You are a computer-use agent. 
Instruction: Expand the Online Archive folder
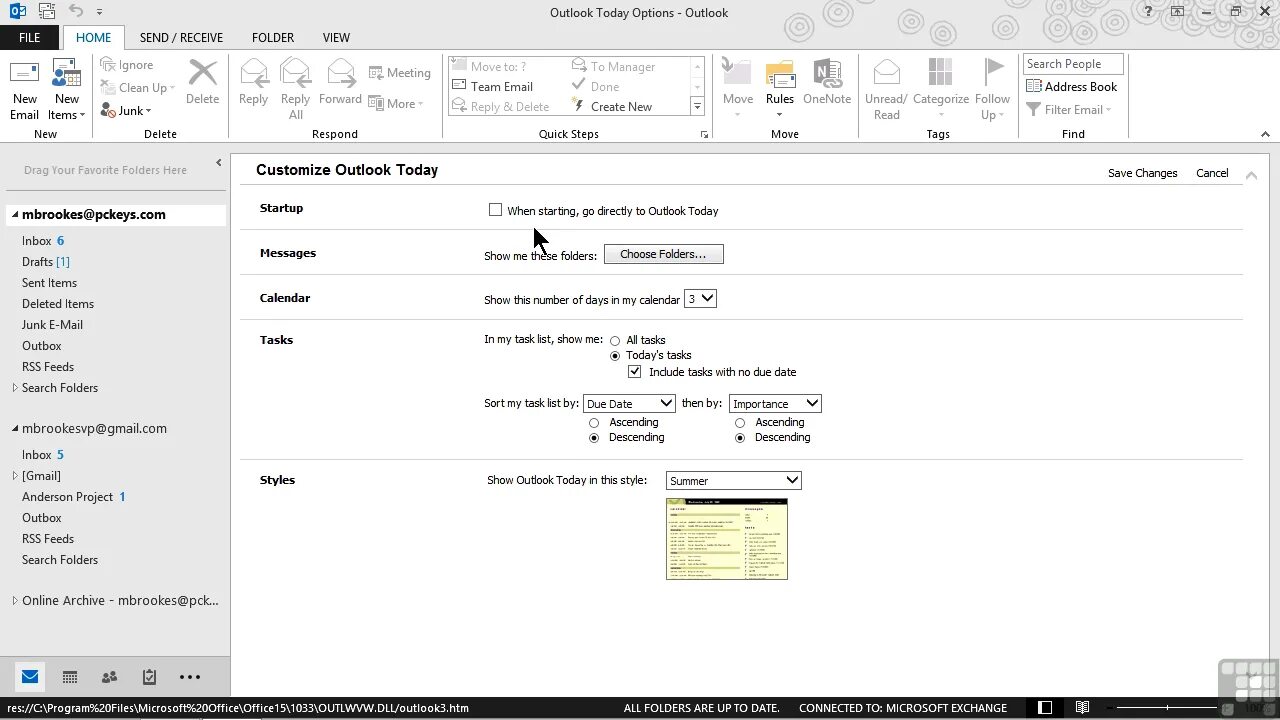point(15,601)
